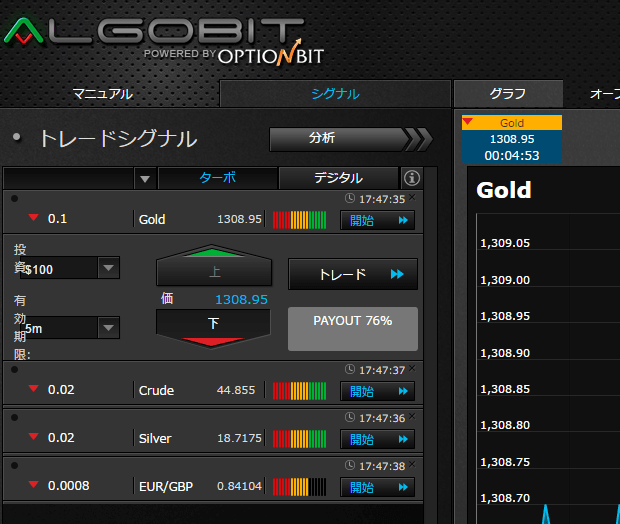Click 開始 button for Silver
This screenshot has height=524, width=620.
(378, 439)
